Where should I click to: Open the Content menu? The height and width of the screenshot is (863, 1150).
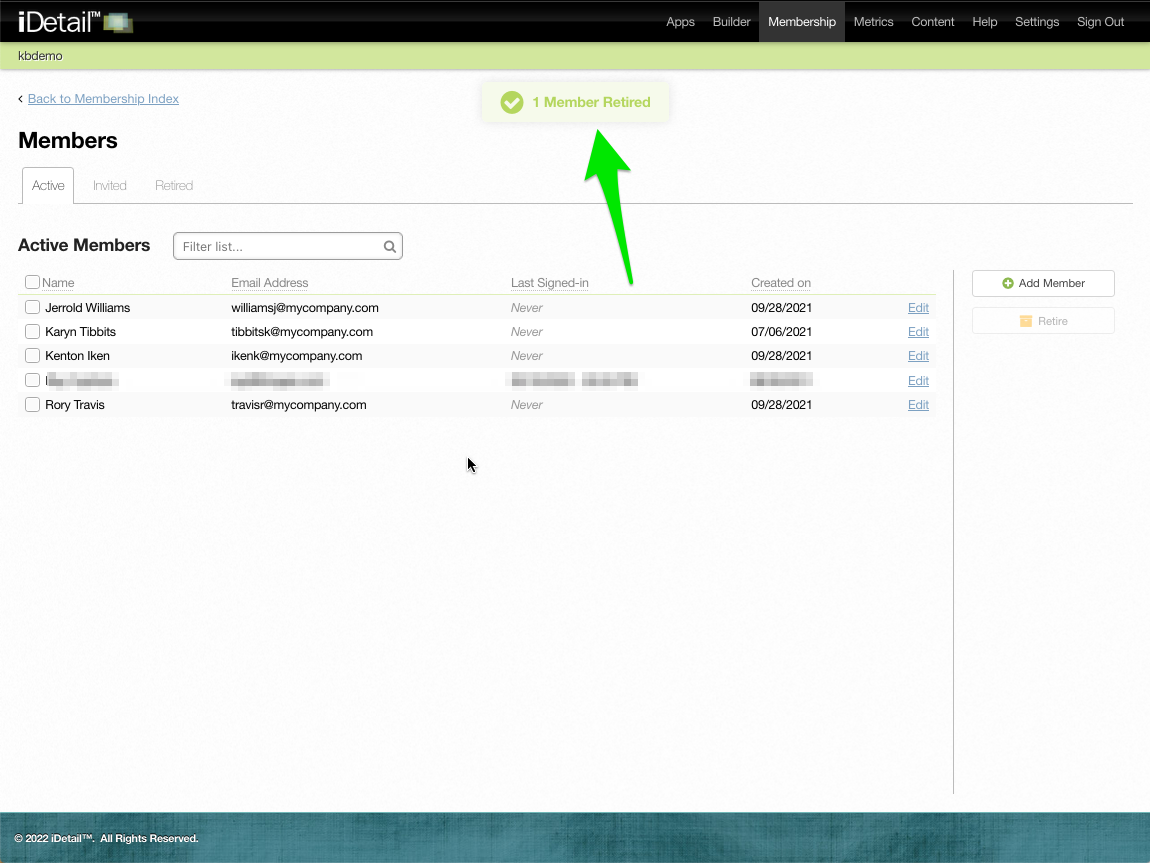tap(933, 22)
